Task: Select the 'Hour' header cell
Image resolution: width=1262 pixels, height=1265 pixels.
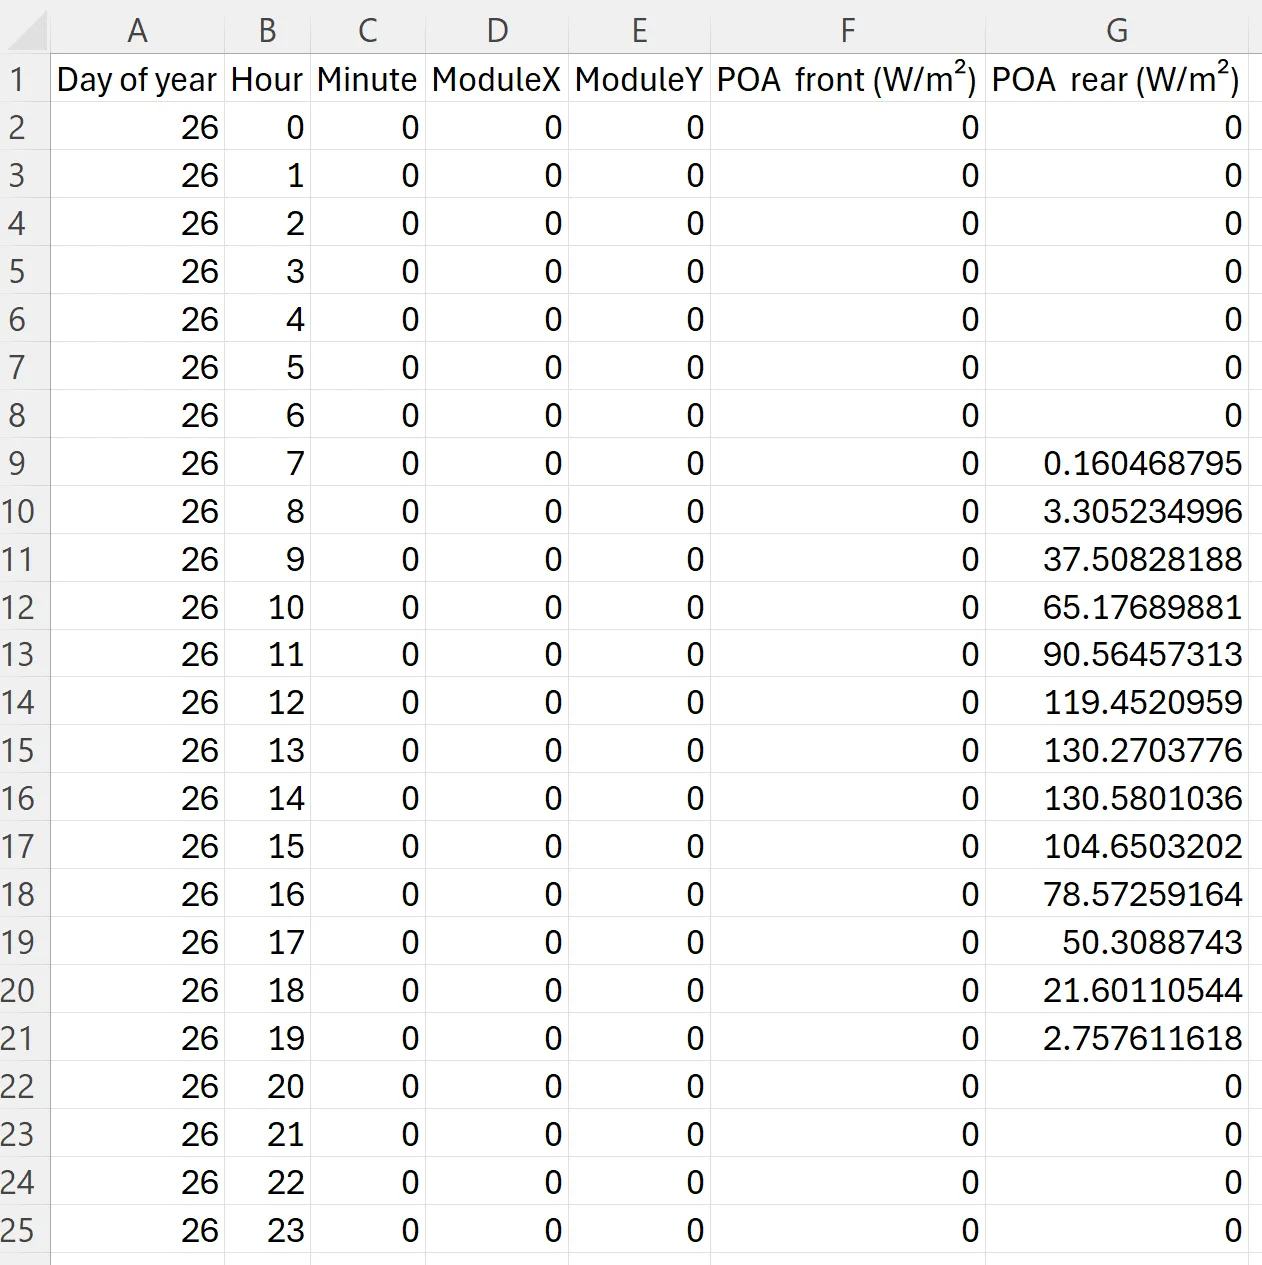Action: point(267,80)
